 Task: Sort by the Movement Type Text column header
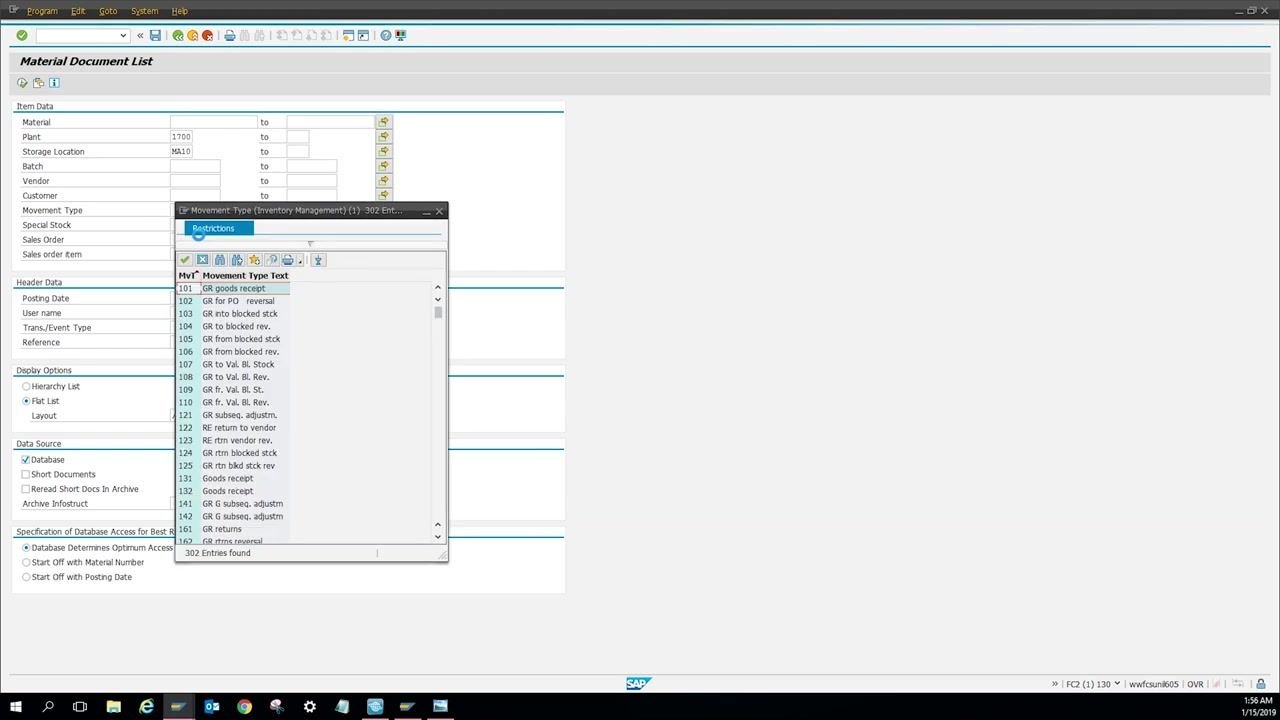[245, 275]
